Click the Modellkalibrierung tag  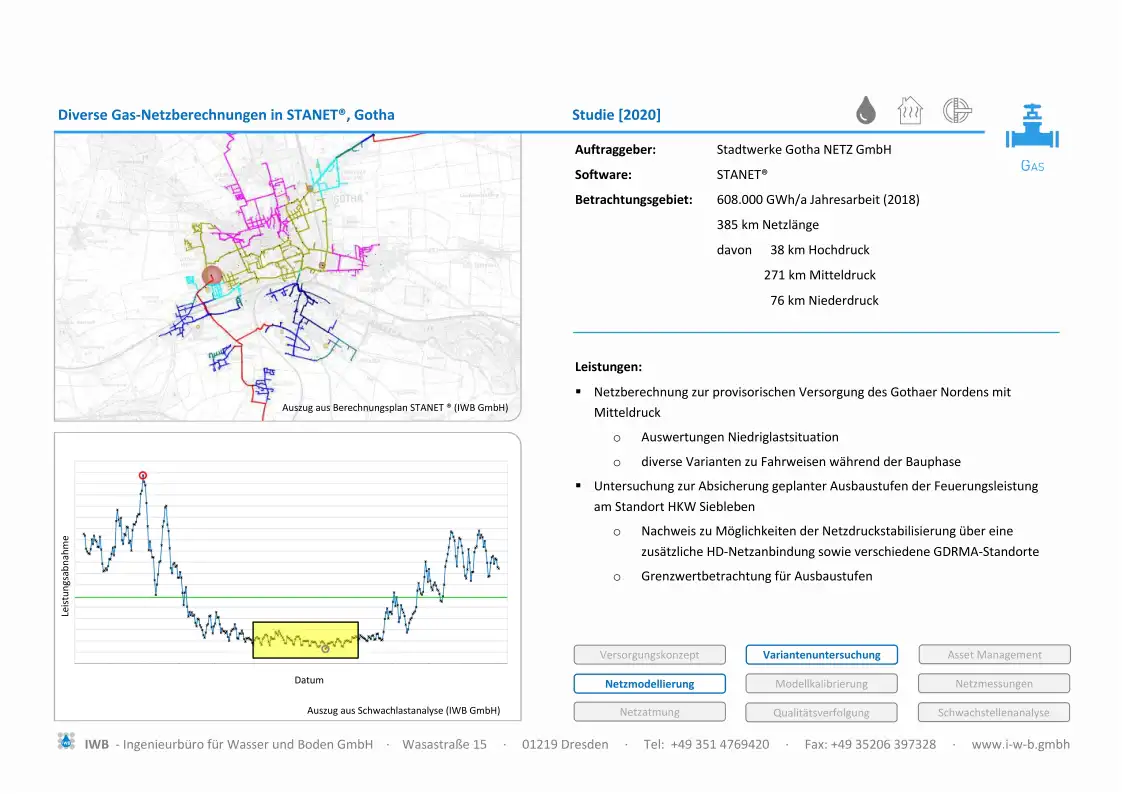click(821, 684)
